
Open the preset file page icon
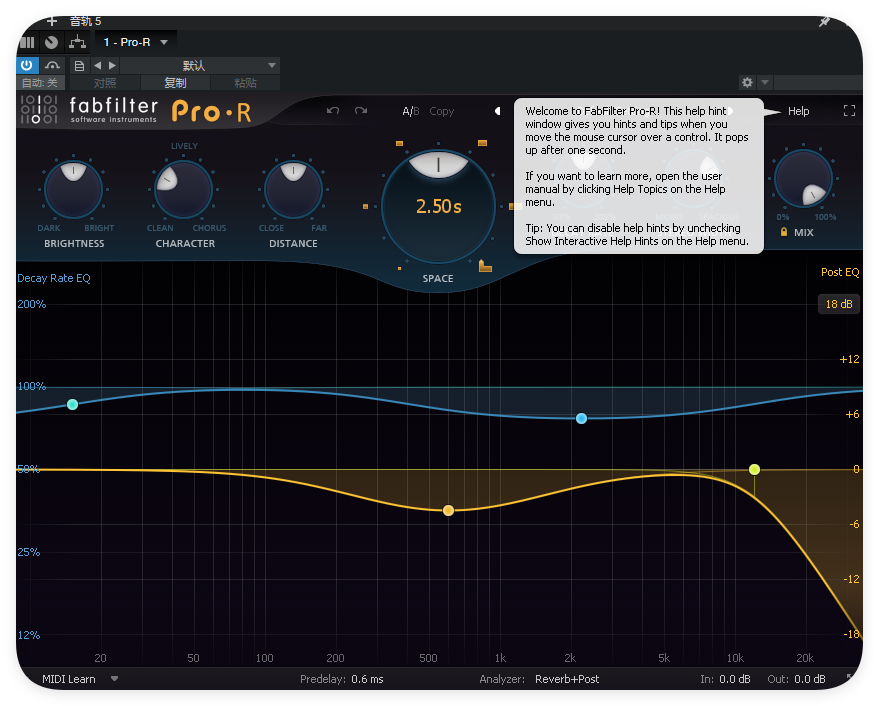(x=80, y=66)
